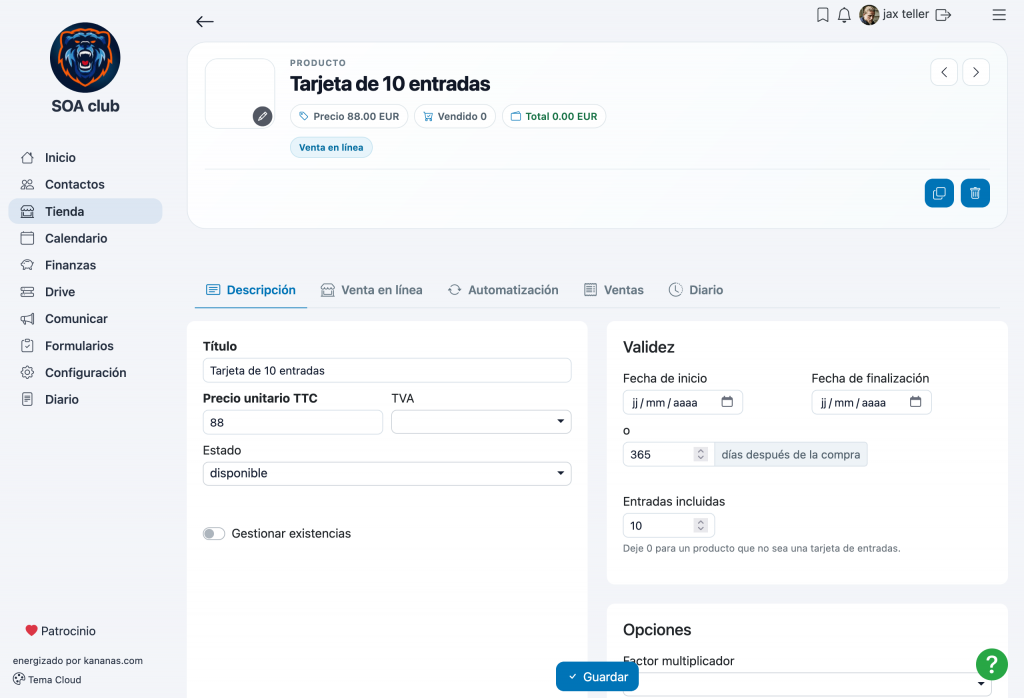This screenshot has height=698, width=1024.
Task: Open Formularios in the sidebar
Action: (85, 346)
